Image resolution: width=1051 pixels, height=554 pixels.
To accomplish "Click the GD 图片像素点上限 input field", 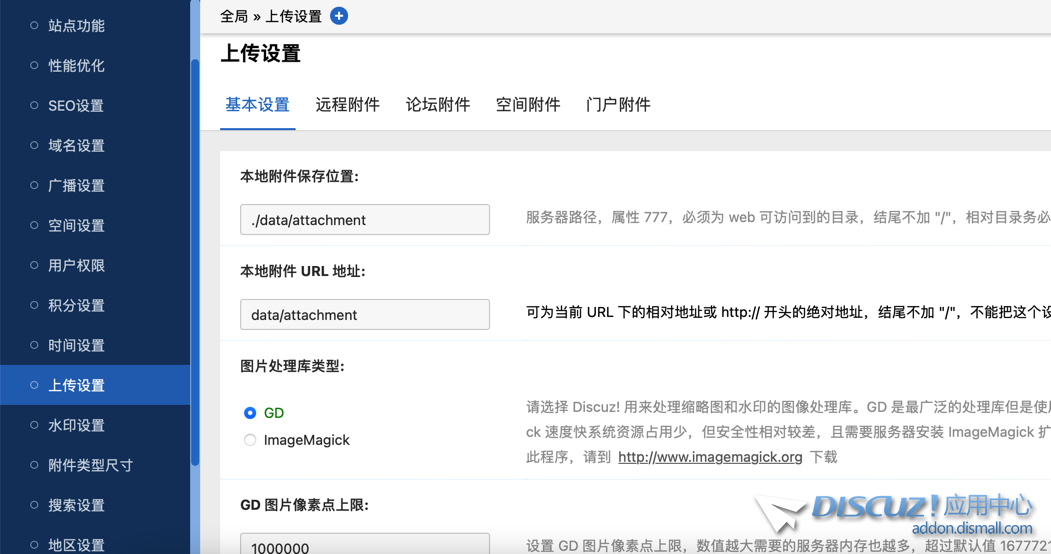I will point(364,545).
